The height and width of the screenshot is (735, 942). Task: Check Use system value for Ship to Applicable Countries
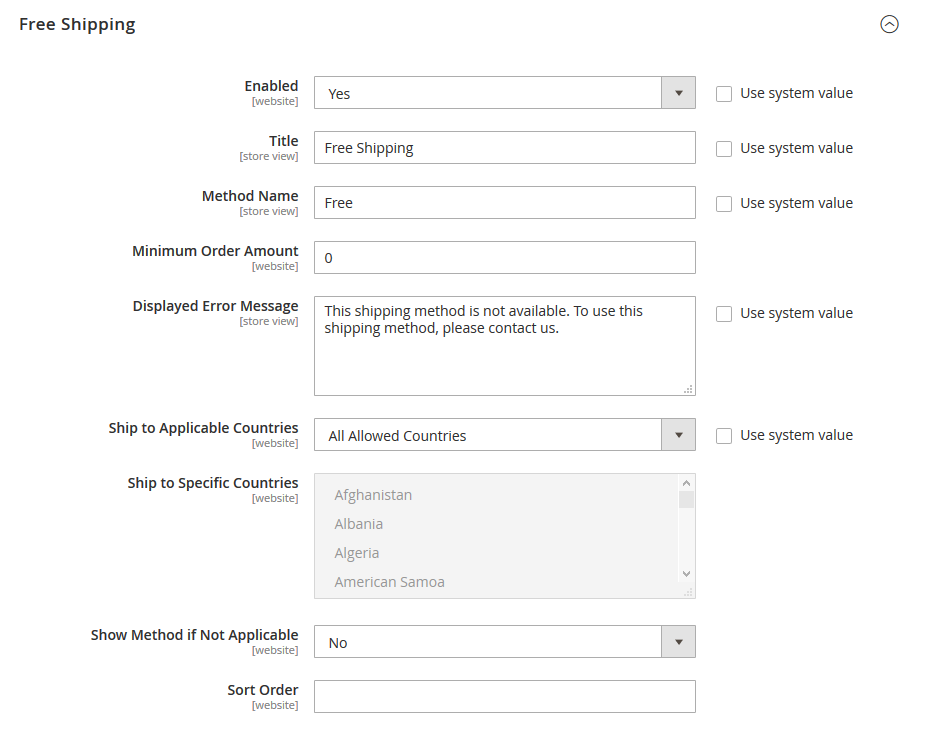coord(724,435)
